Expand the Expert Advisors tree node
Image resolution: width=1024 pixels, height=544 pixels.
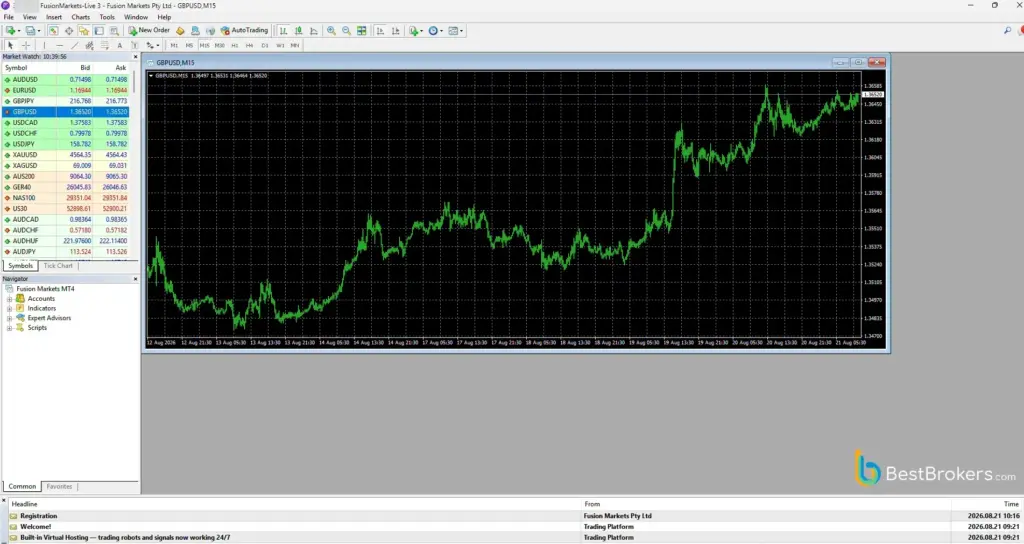[9, 318]
